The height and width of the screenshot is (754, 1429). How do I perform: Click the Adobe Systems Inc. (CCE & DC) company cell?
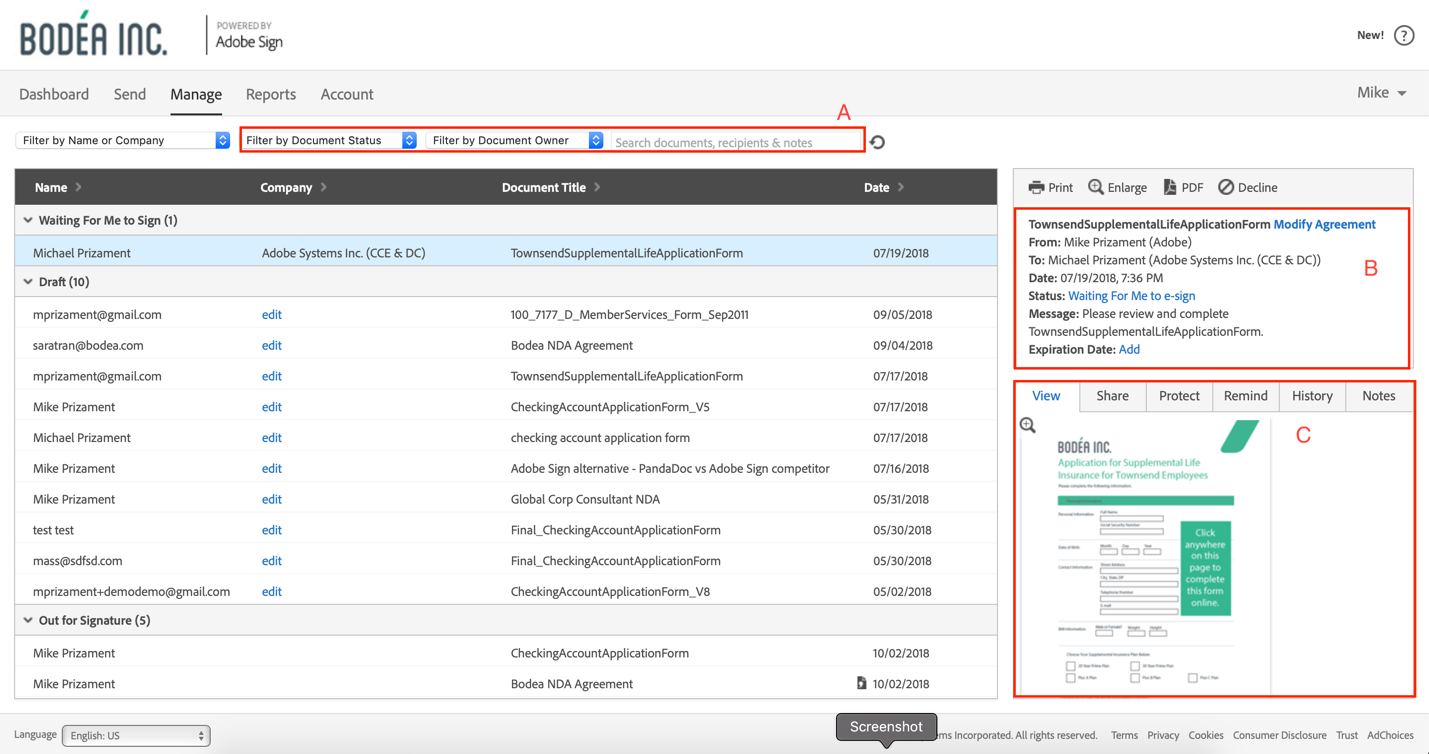point(343,253)
